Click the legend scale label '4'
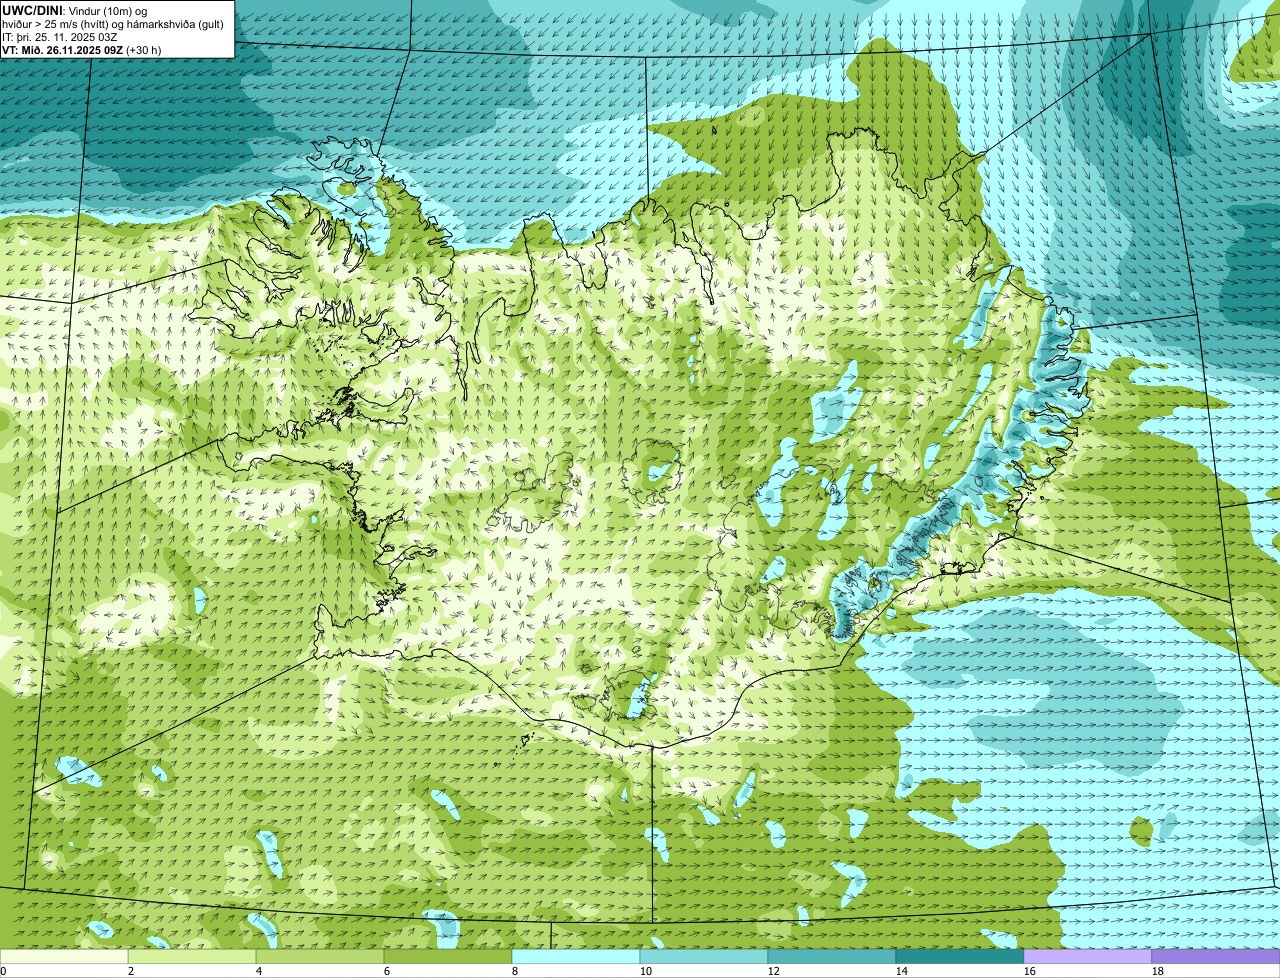Image resolution: width=1280 pixels, height=978 pixels. [x=259, y=971]
